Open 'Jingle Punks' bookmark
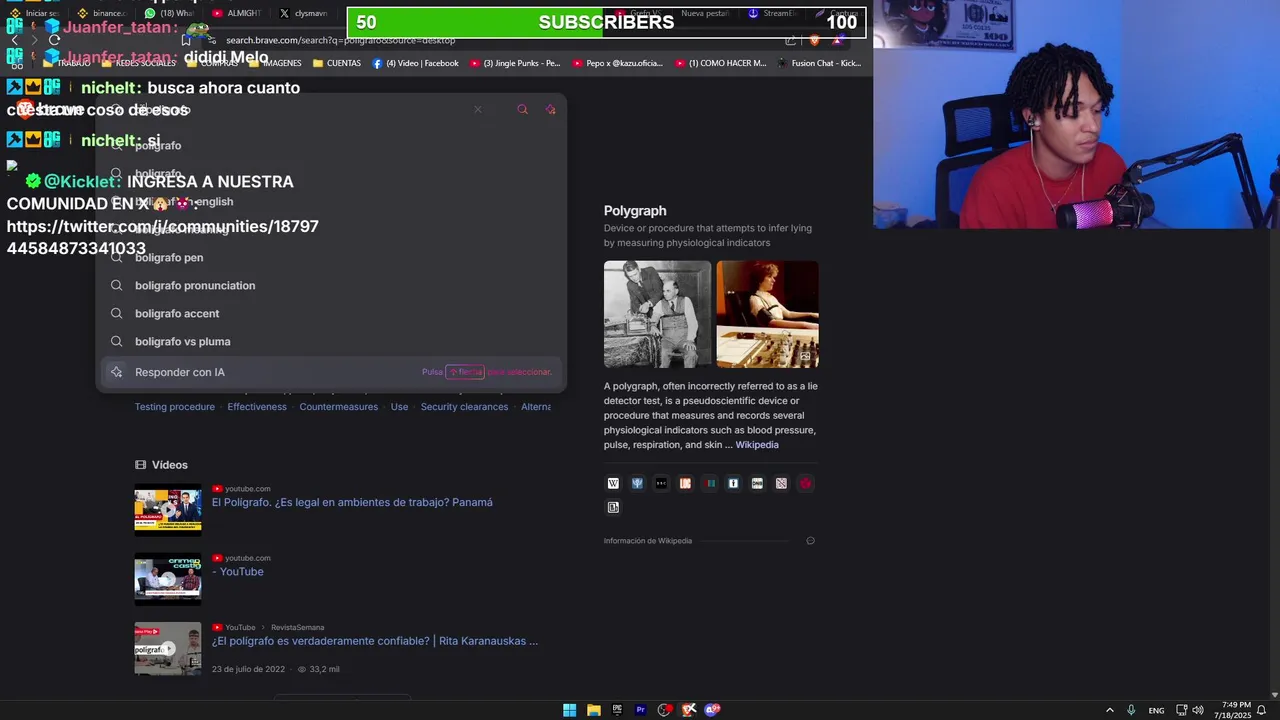 click(x=514, y=63)
